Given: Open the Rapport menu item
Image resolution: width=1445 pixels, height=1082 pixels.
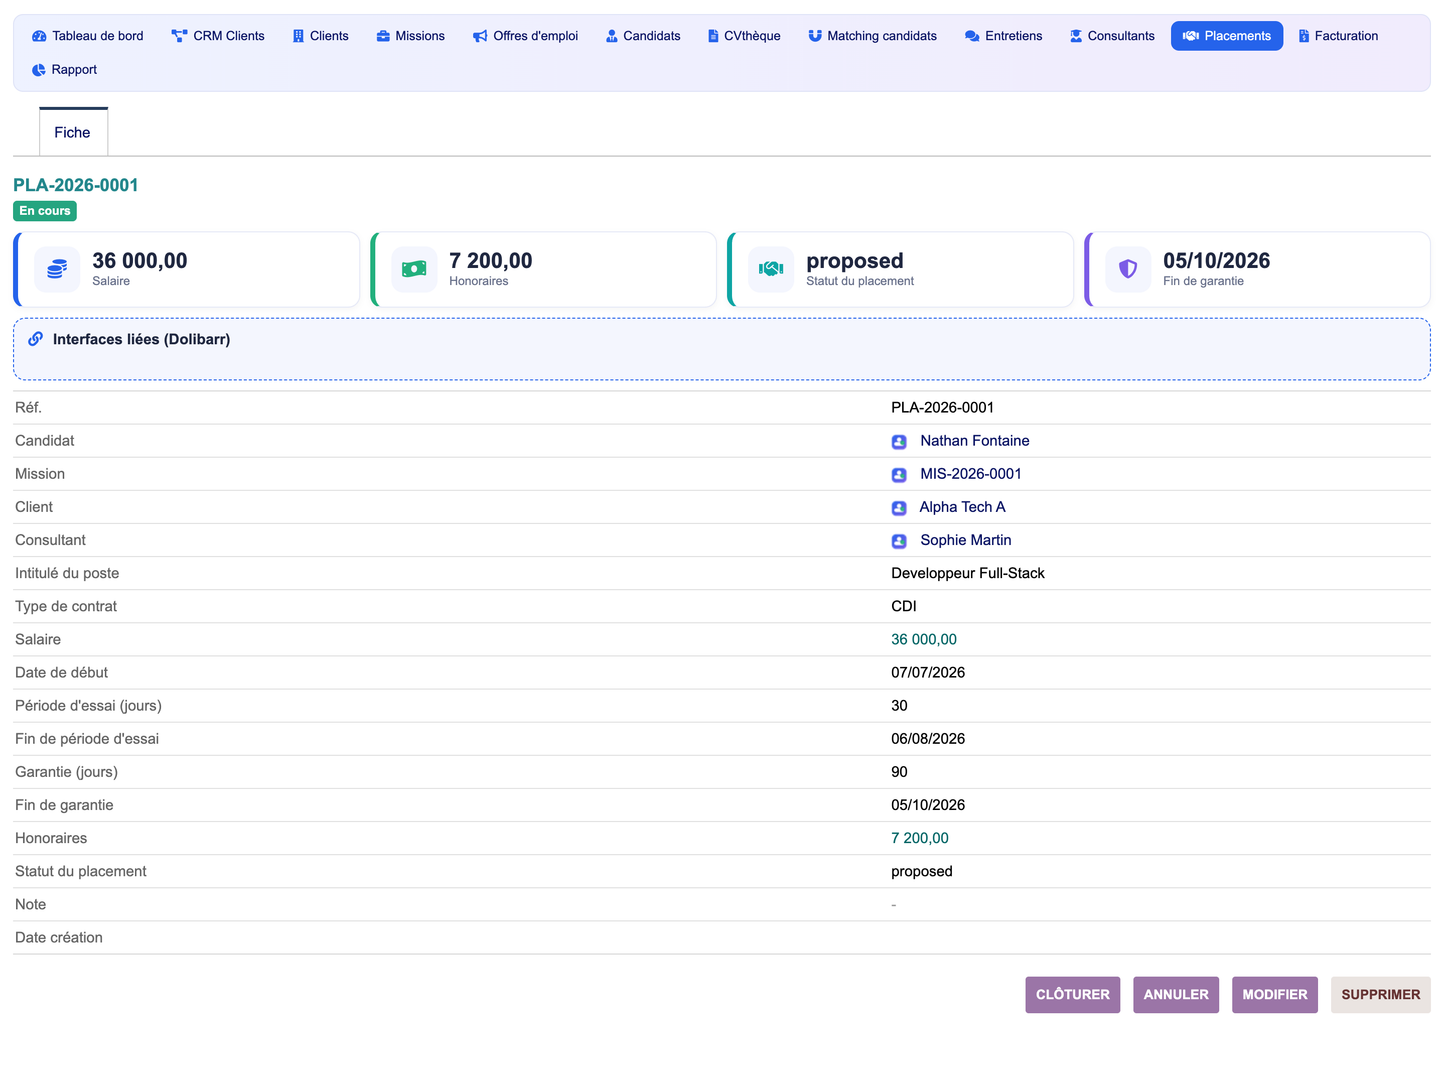Looking at the screenshot, I should pos(65,70).
